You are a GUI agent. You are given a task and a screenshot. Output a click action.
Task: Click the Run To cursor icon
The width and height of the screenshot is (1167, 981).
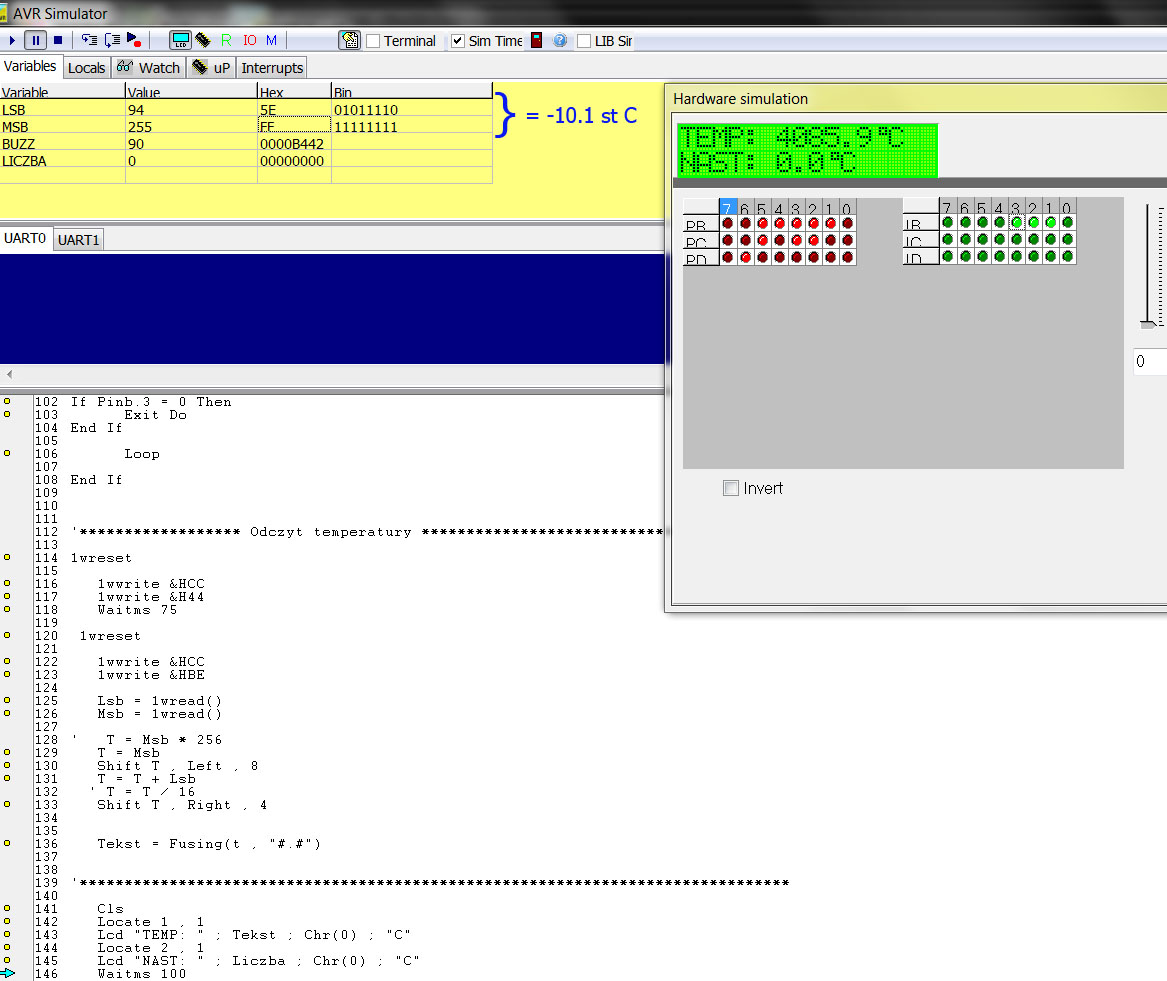coord(134,40)
